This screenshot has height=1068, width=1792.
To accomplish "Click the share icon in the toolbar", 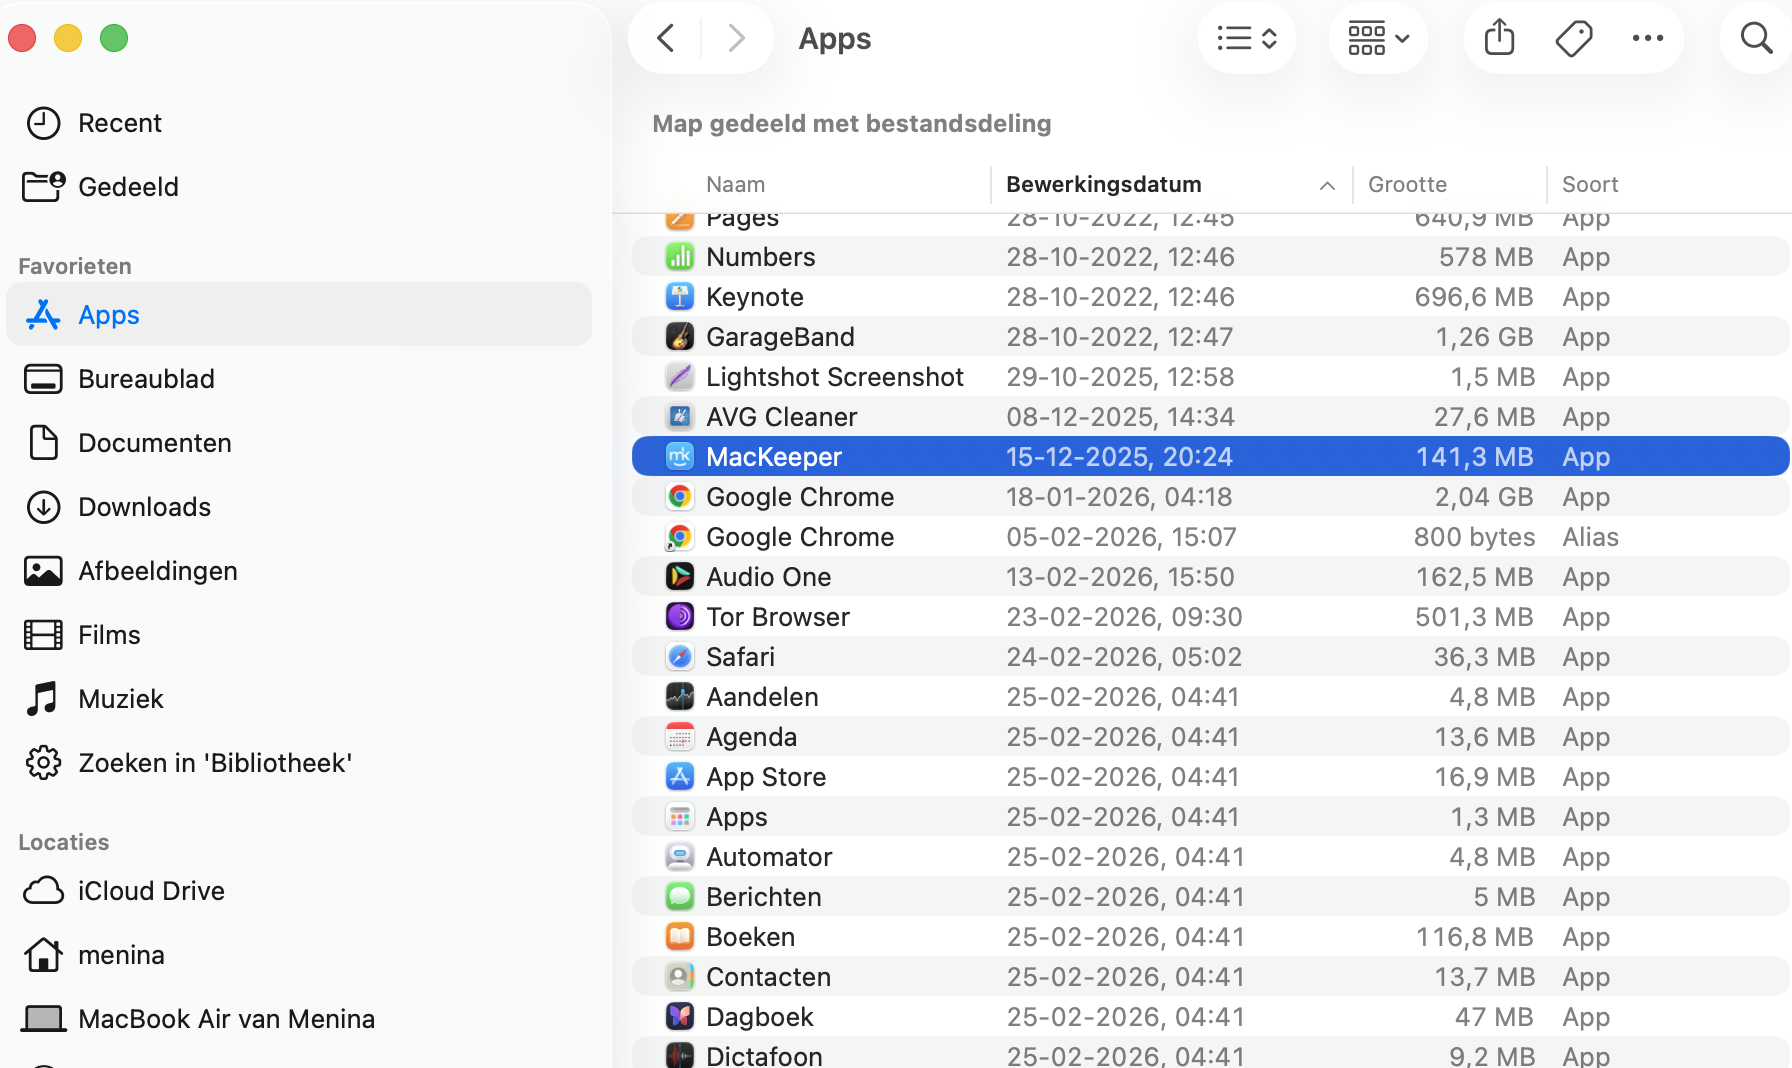I will pyautogui.click(x=1498, y=38).
